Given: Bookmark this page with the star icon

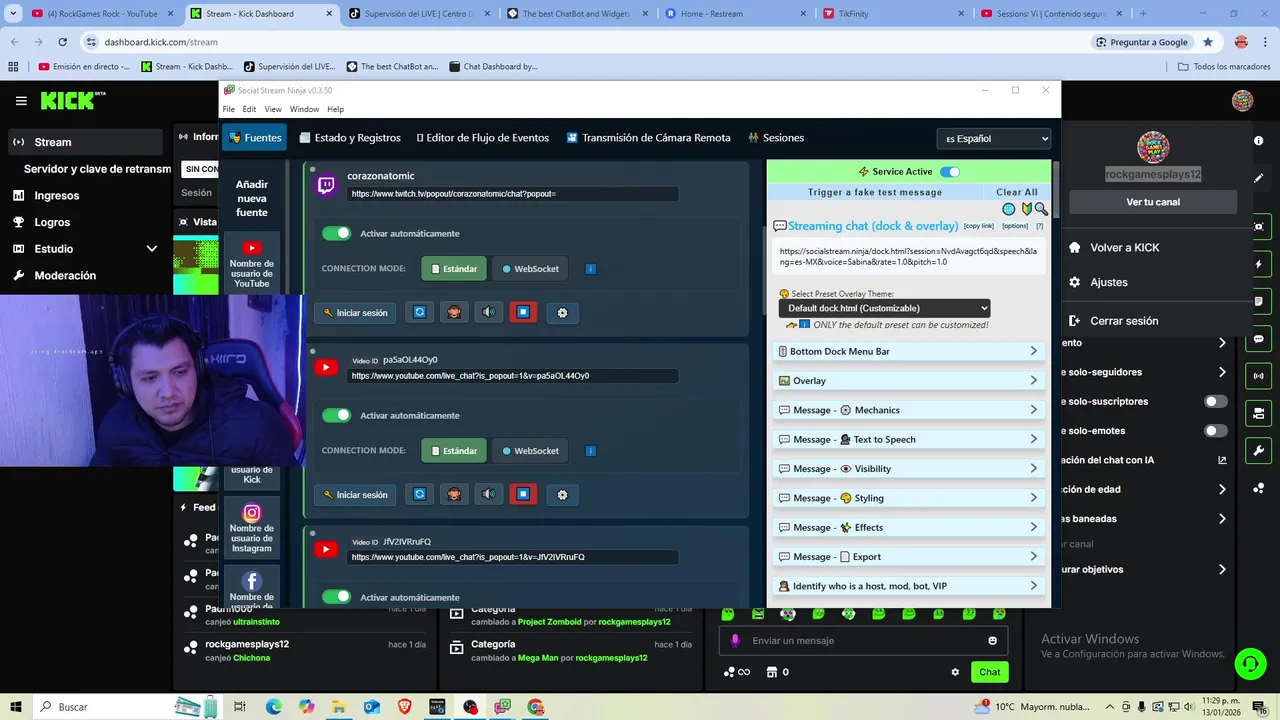Looking at the screenshot, I should (1208, 42).
